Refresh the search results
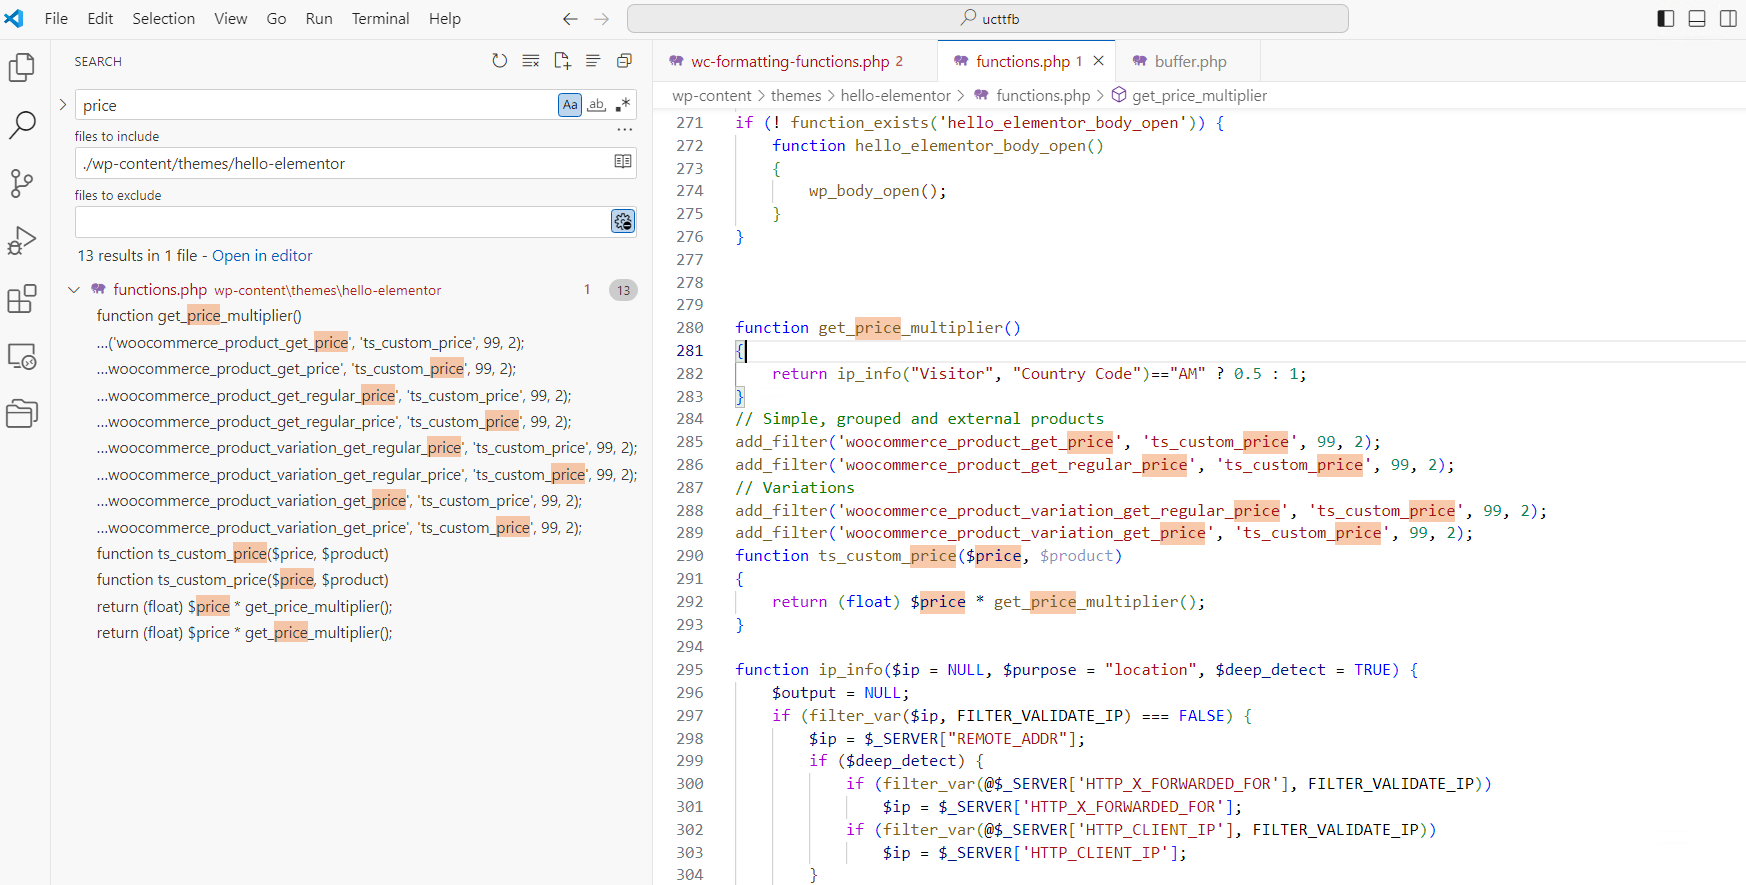The width and height of the screenshot is (1746, 885). click(500, 61)
